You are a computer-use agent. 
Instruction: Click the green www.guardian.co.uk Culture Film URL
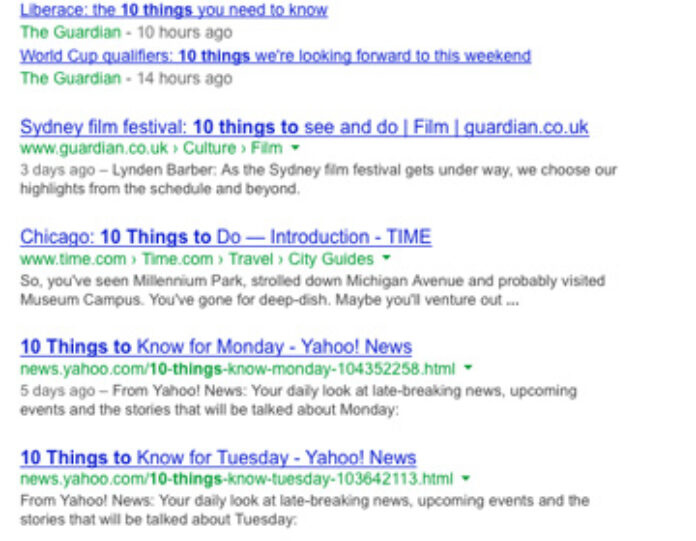coord(150,149)
